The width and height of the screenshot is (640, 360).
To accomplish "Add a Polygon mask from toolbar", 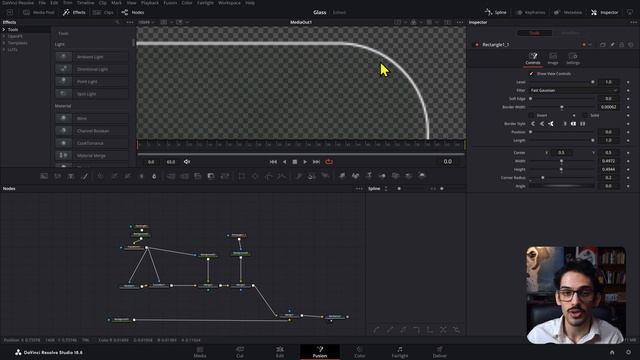I will click(x=269, y=176).
